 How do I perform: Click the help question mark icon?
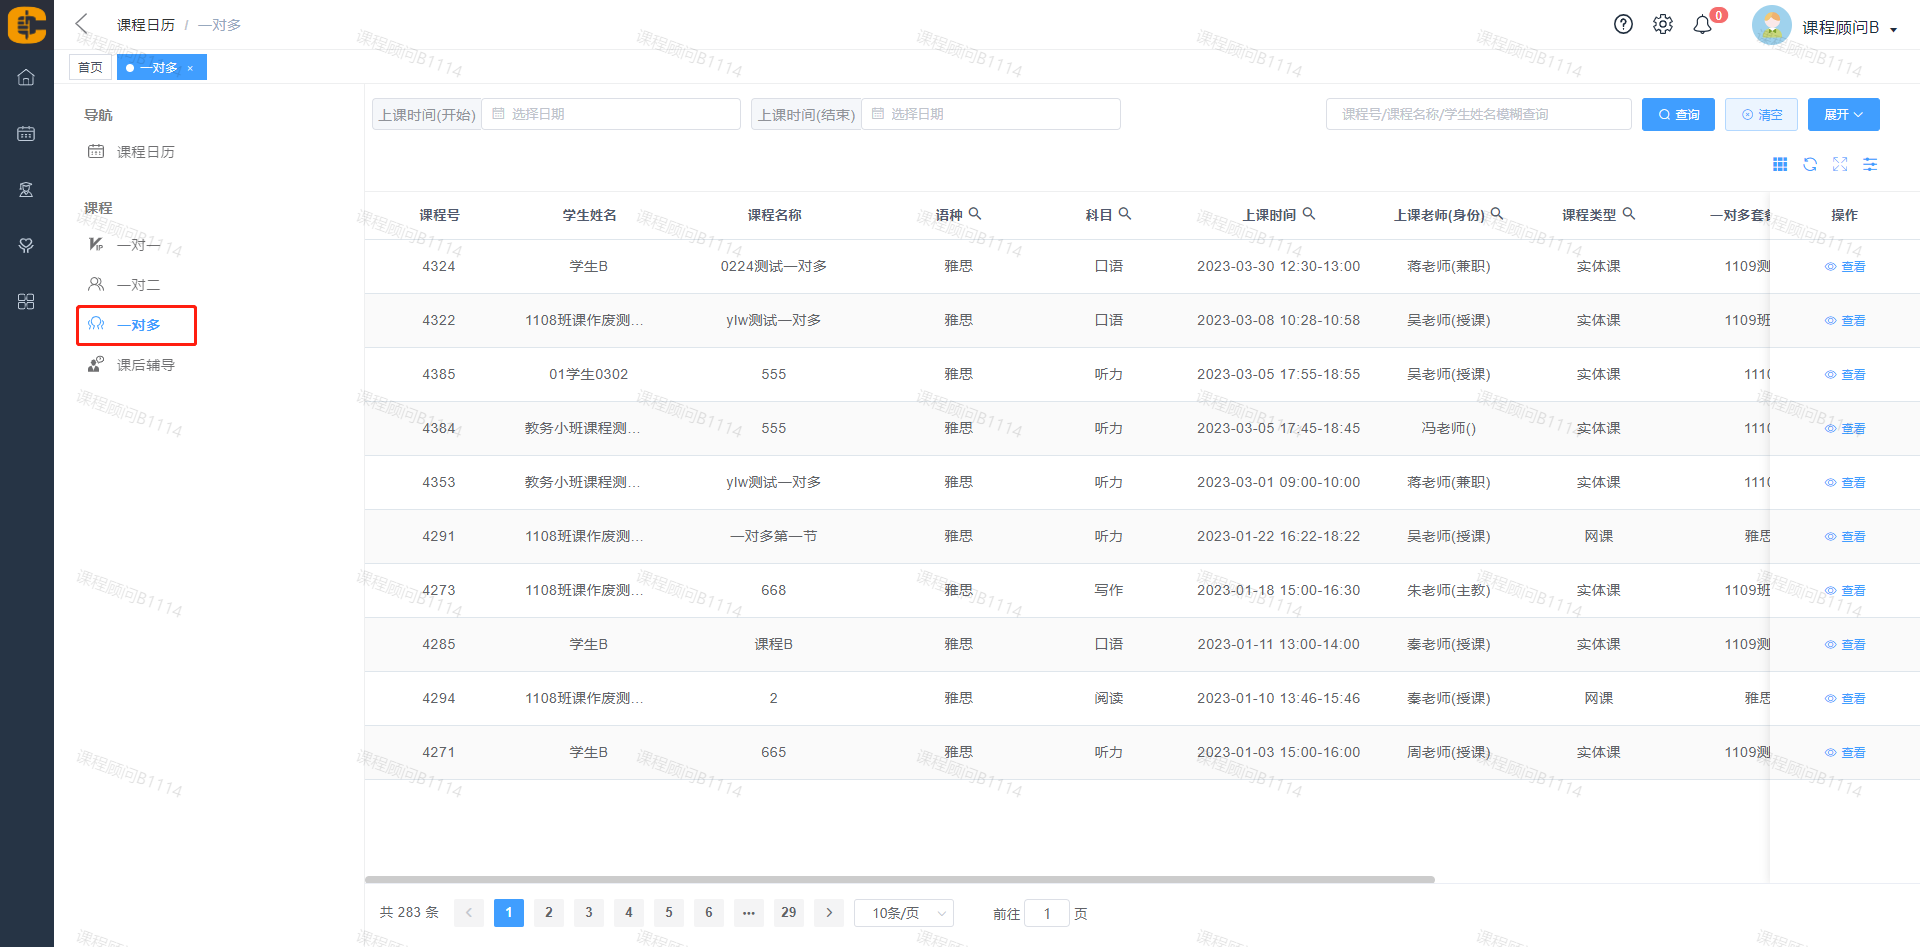[1623, 25]
